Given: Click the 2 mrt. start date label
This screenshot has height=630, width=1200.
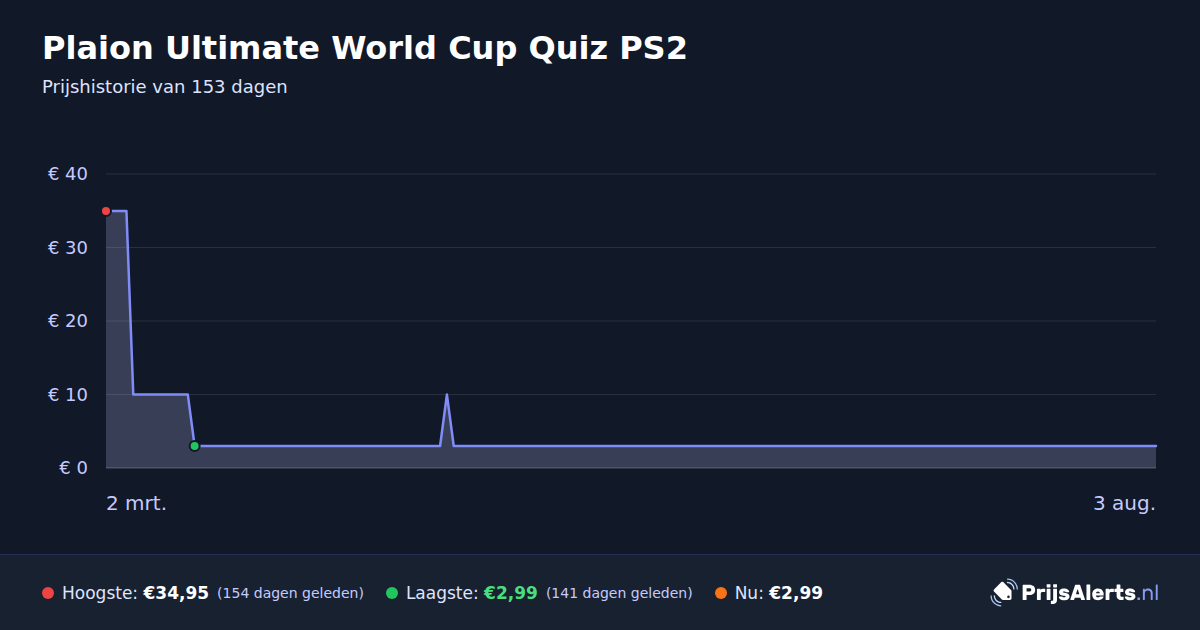Looking at the screenshot, I should click(136, 503).
